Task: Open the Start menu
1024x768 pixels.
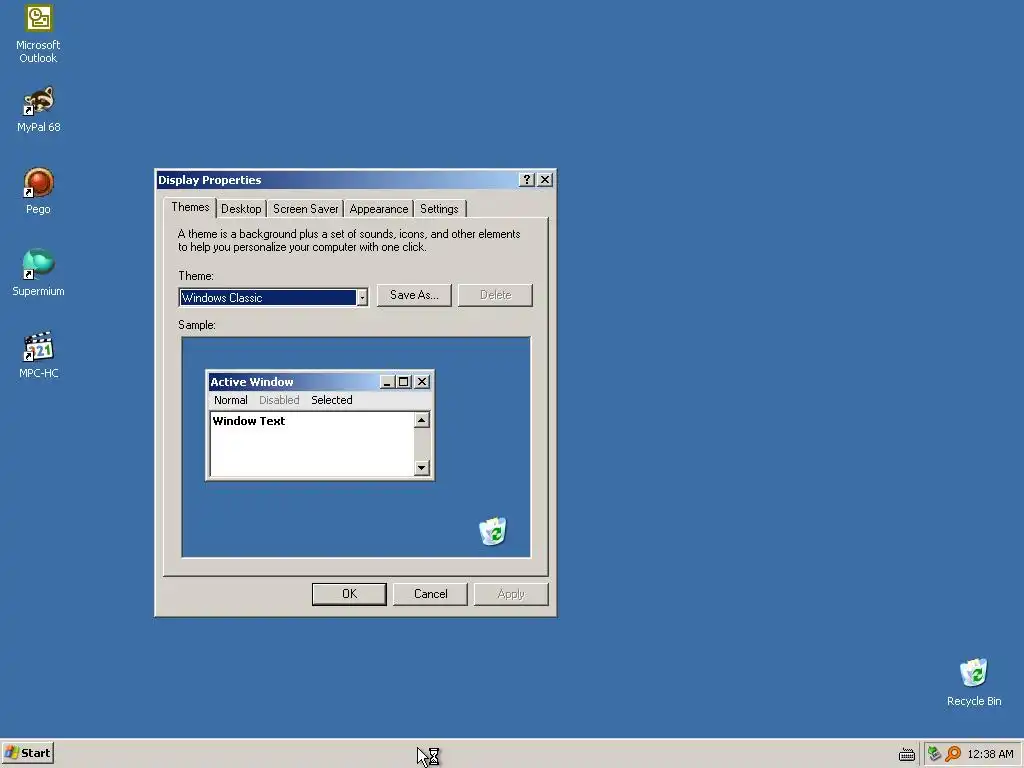Action: (x=27, y=753)
